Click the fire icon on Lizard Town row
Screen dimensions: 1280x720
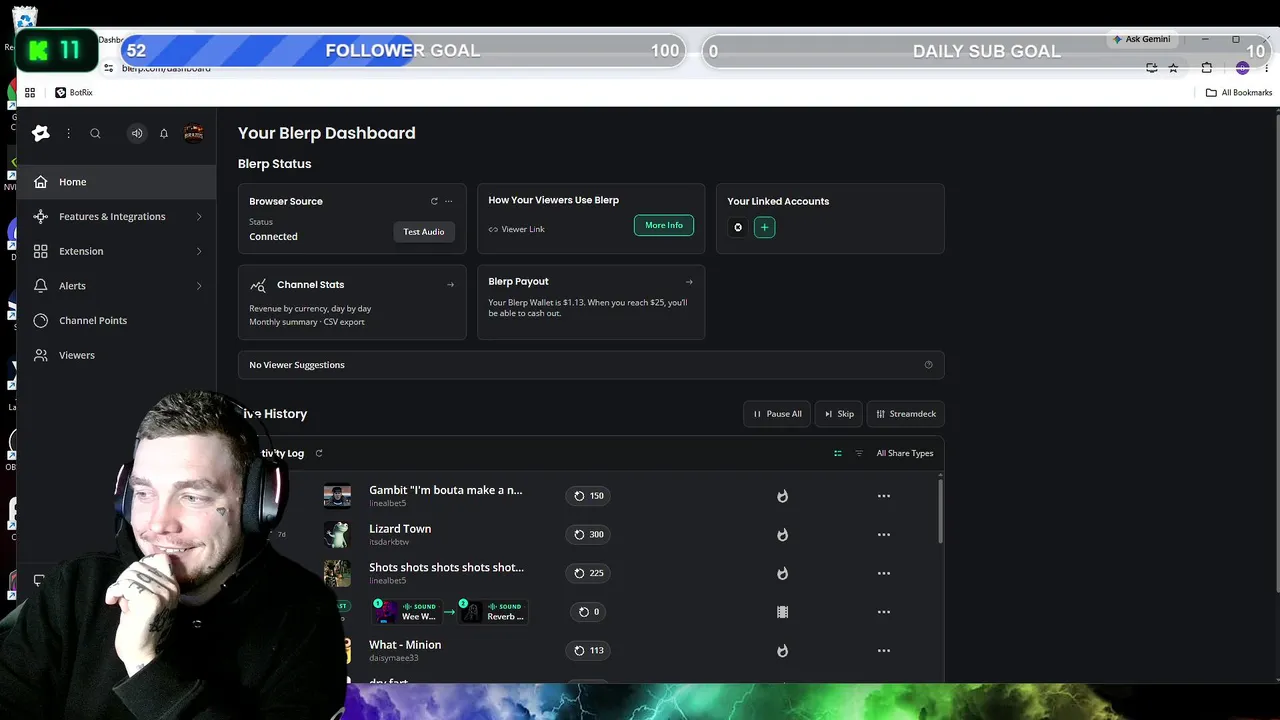pyautogui.click(x=782, y=535)
